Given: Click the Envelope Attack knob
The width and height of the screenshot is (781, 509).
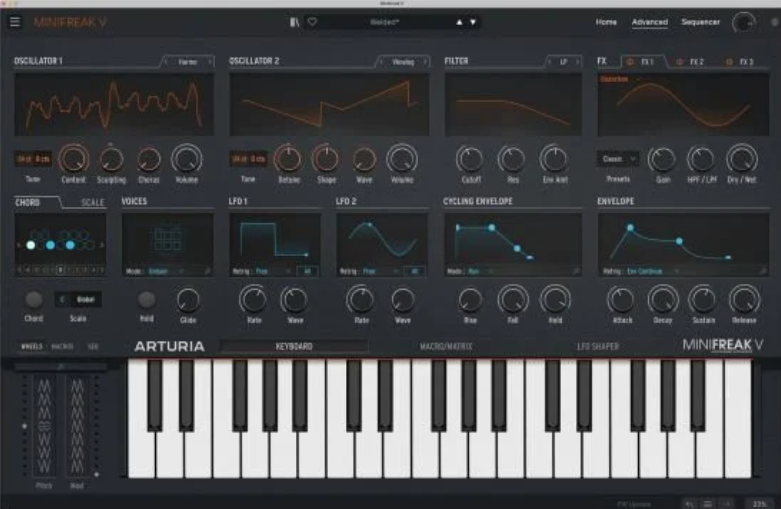Looking at the screenshot, I should click(x=622, y=300).
